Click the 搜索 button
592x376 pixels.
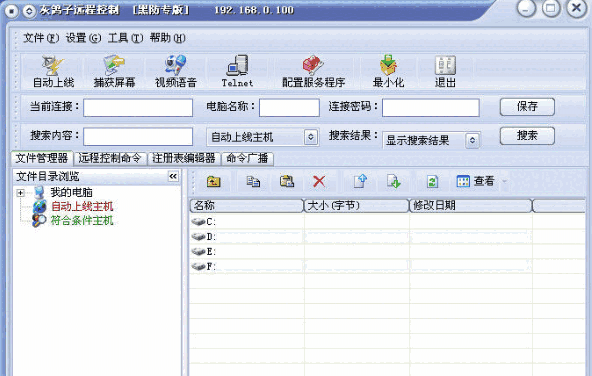click(527, 136)
